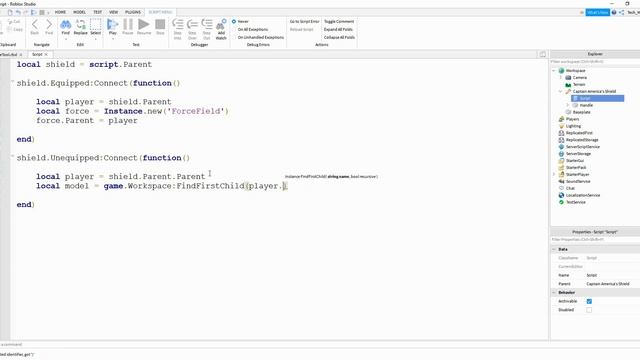The image size is (640, 360).
Task: Click the Filter workspace search field
Action: 595,62
